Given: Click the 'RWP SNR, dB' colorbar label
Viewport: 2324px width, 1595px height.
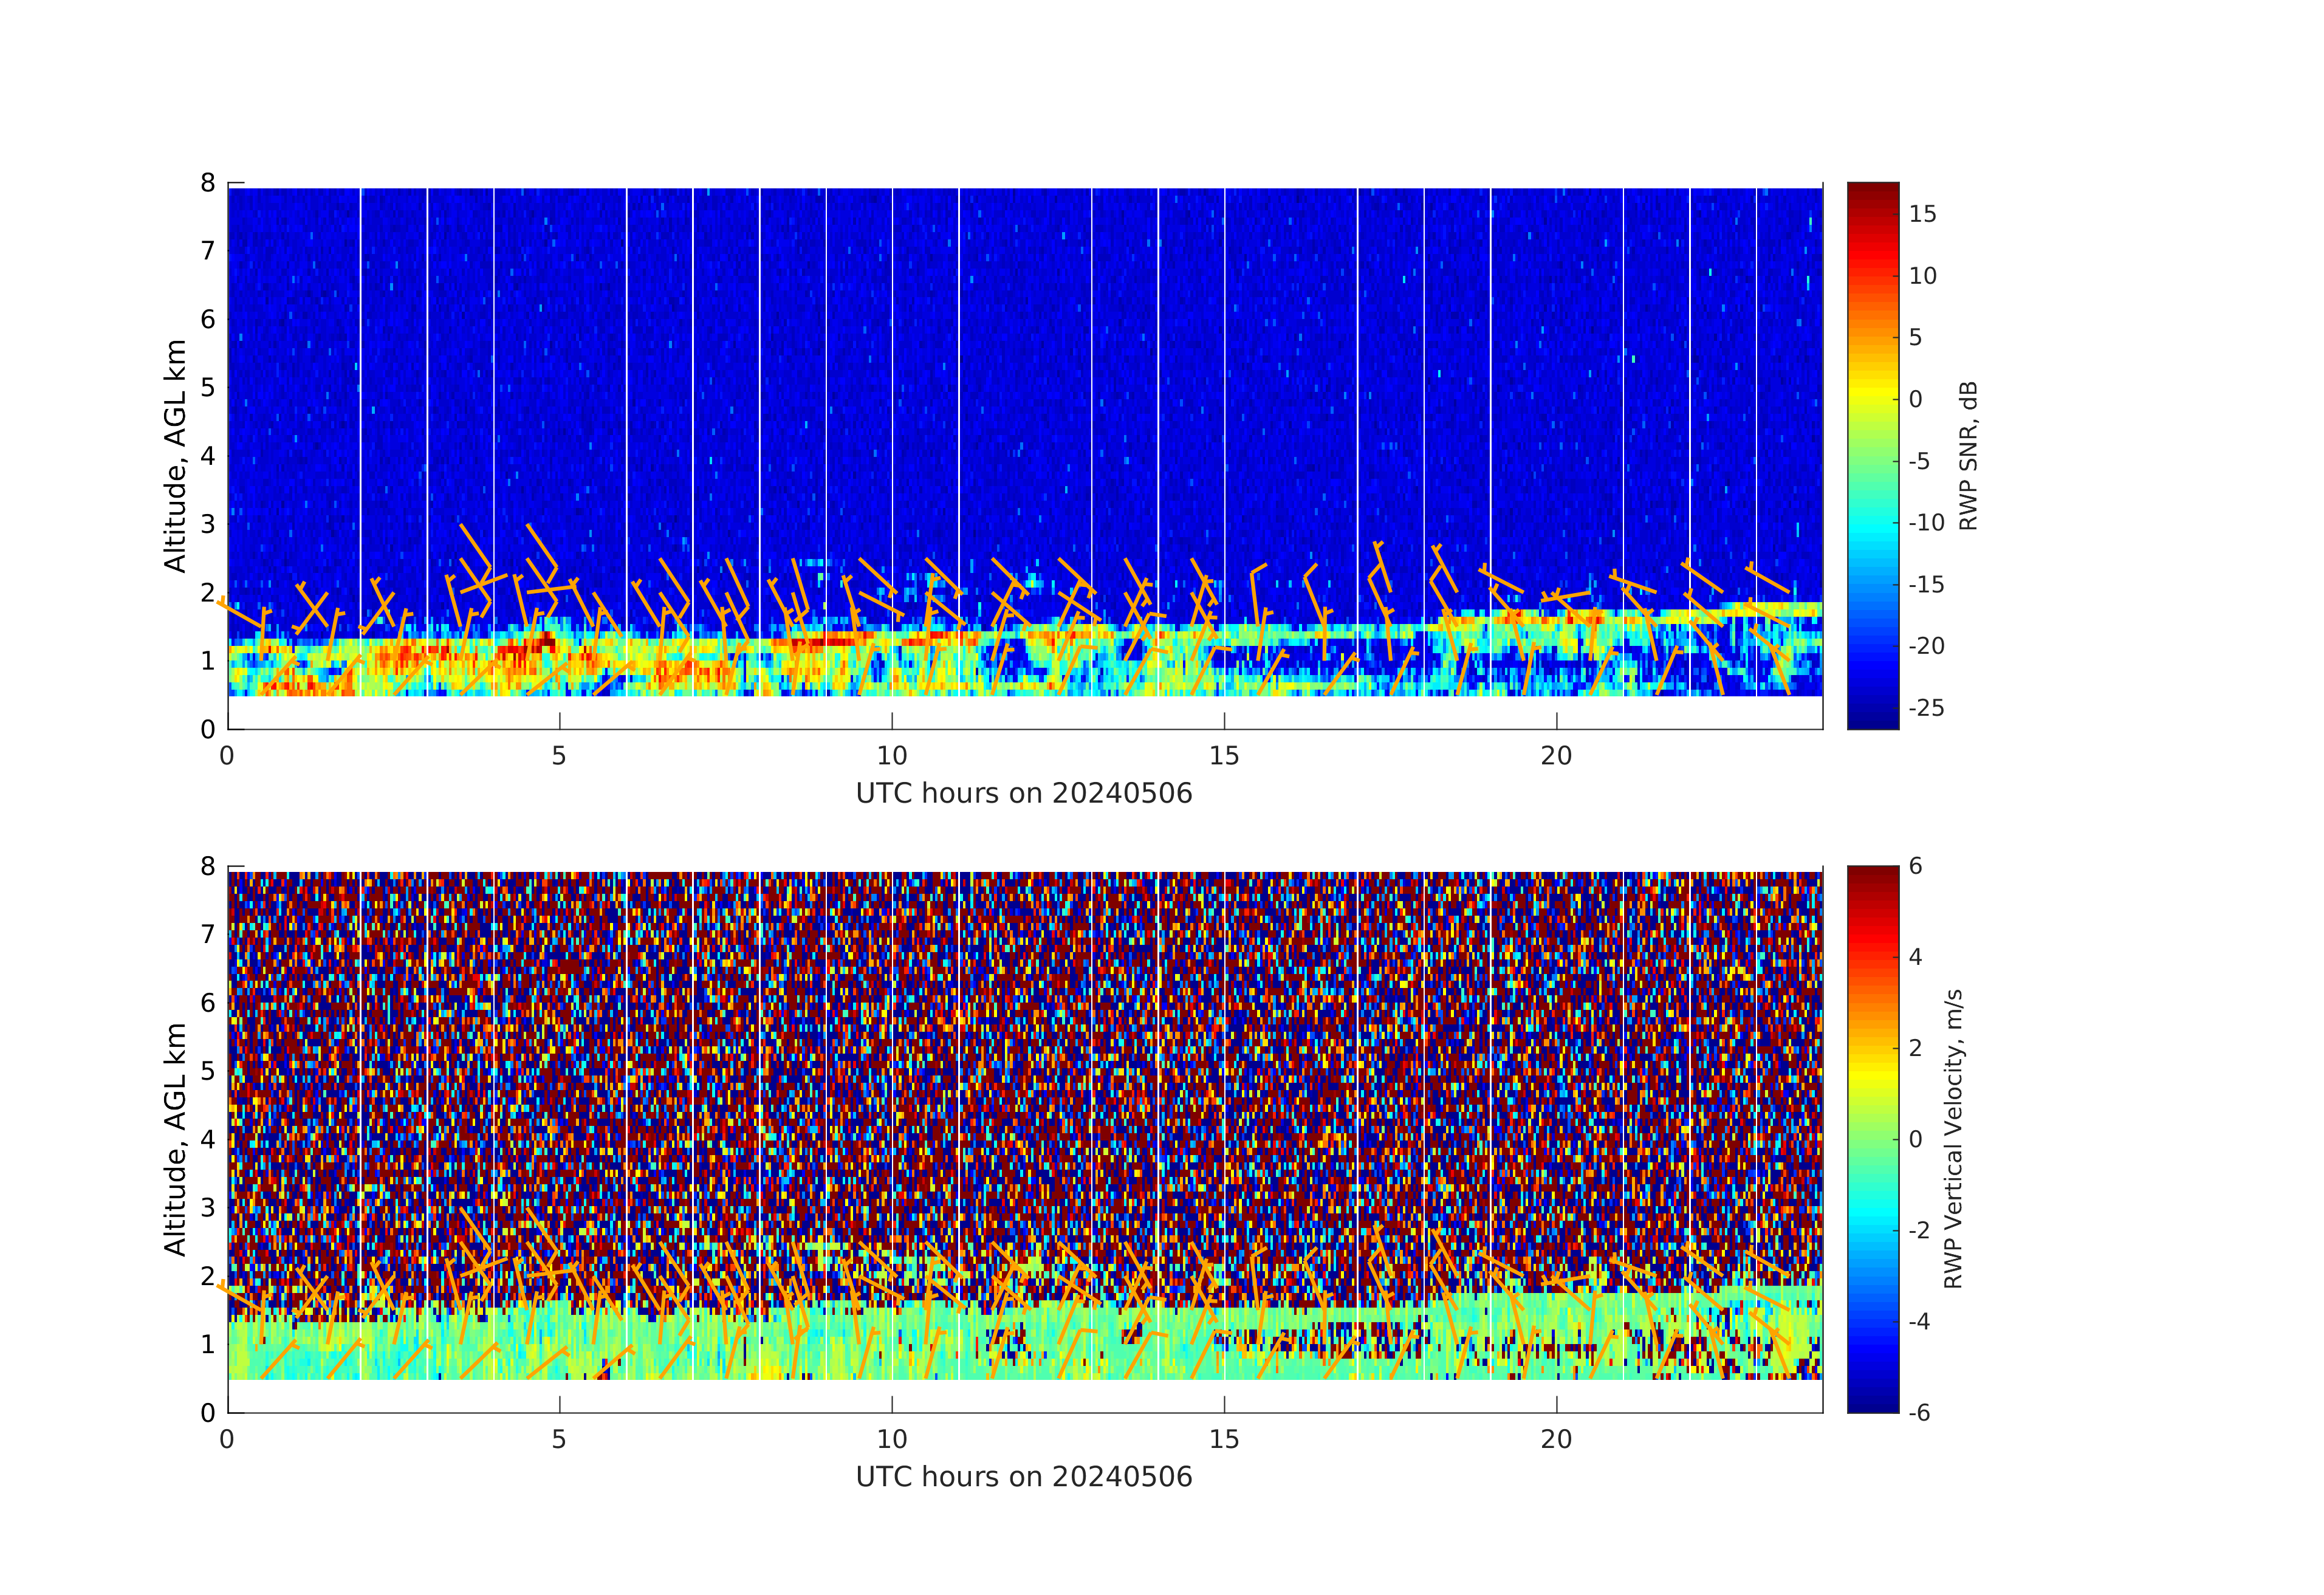Looking at the screenshot, I should point(1967,455).
